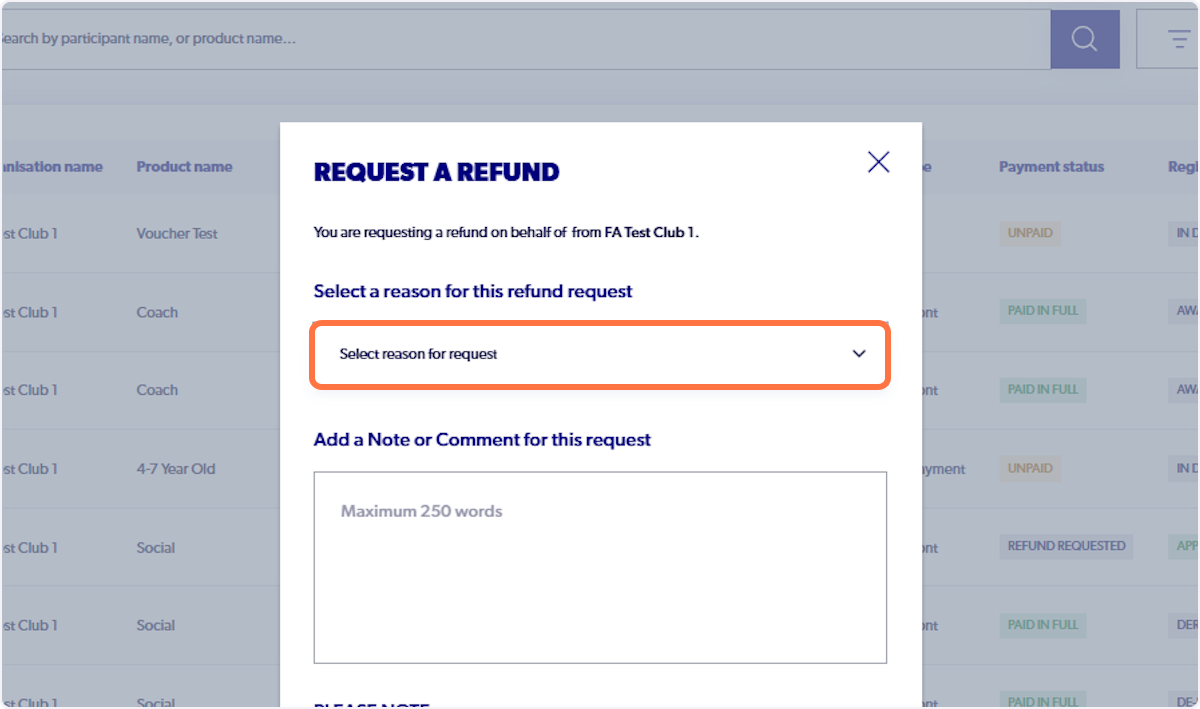Click the Organisation name column header
This screenshot has height=709, width=1200.
click(50, 166)
